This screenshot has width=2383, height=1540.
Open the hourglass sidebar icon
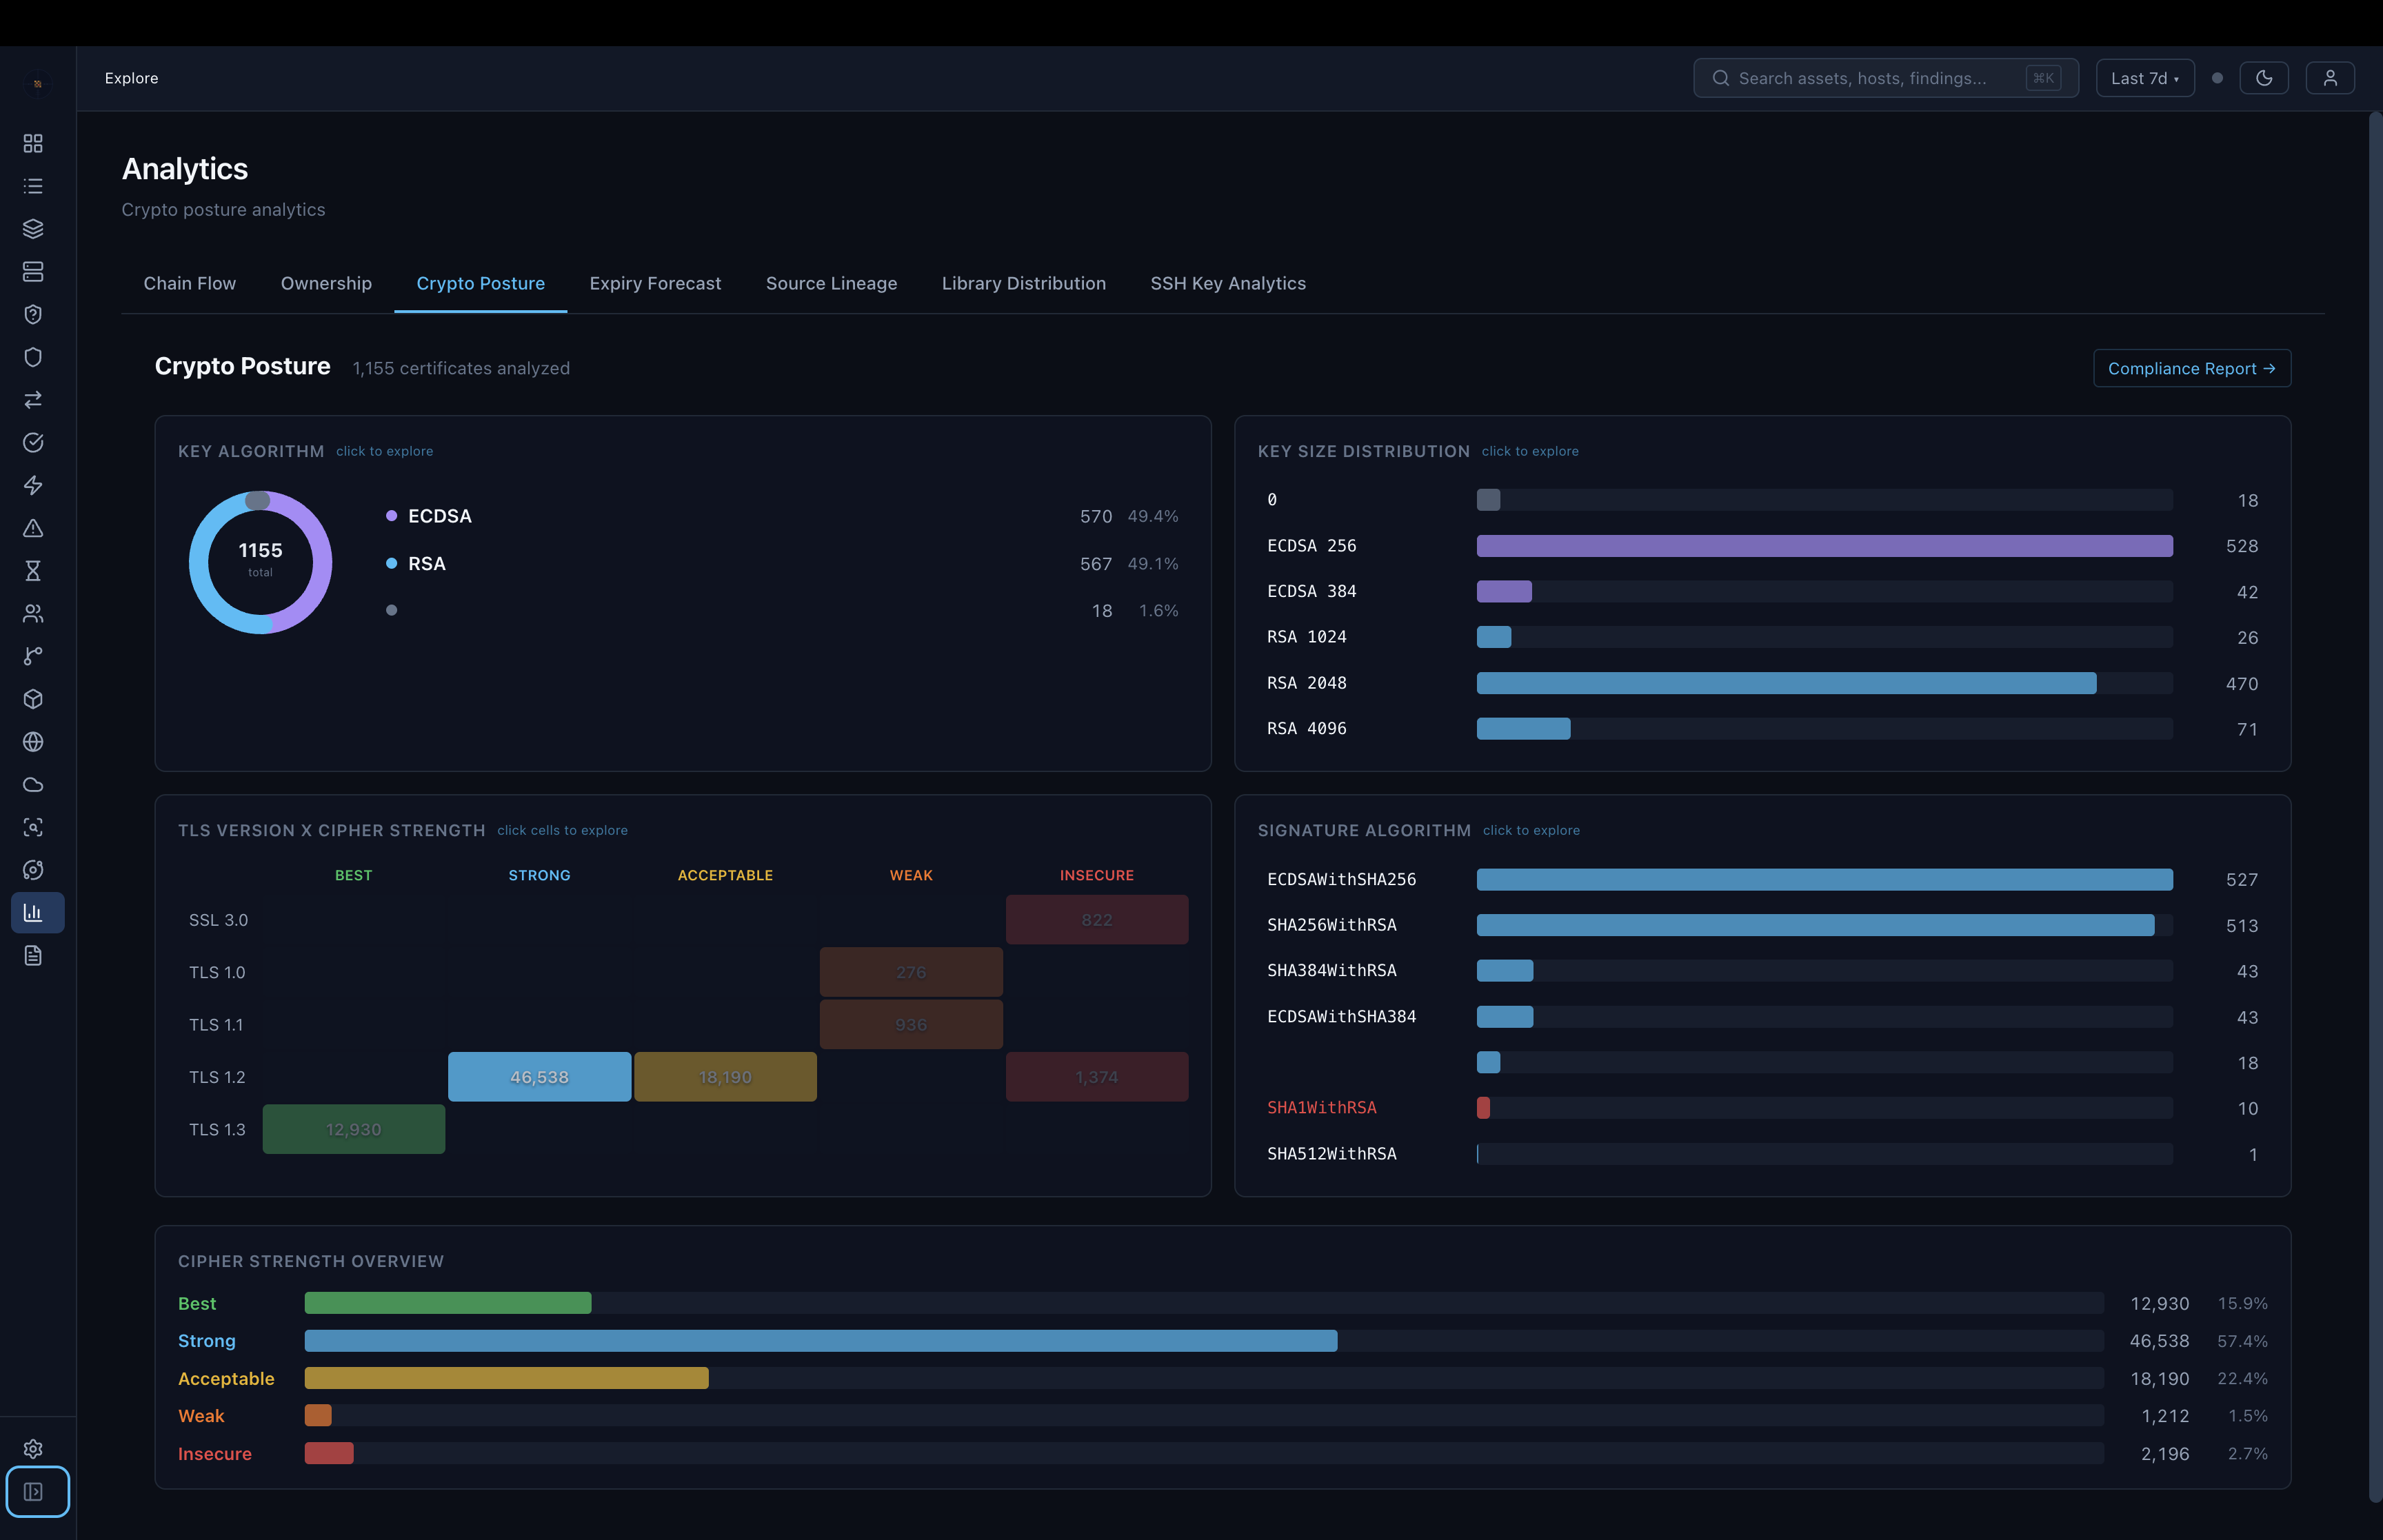click(33, 571)
